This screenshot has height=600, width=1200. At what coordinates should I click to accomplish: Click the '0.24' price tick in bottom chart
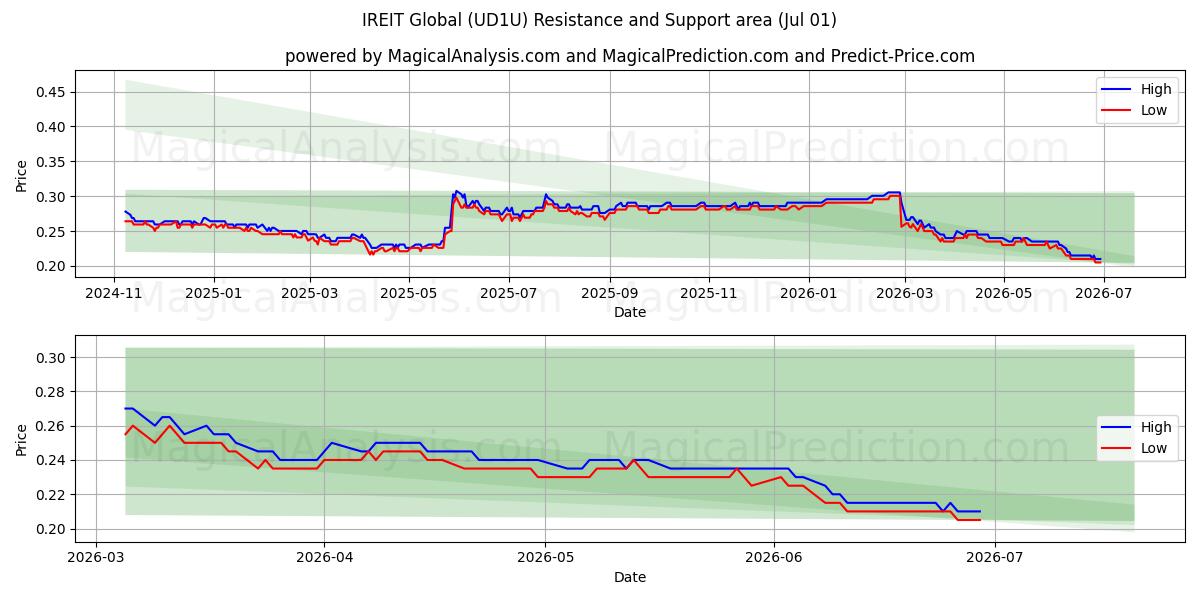(52, 461)
